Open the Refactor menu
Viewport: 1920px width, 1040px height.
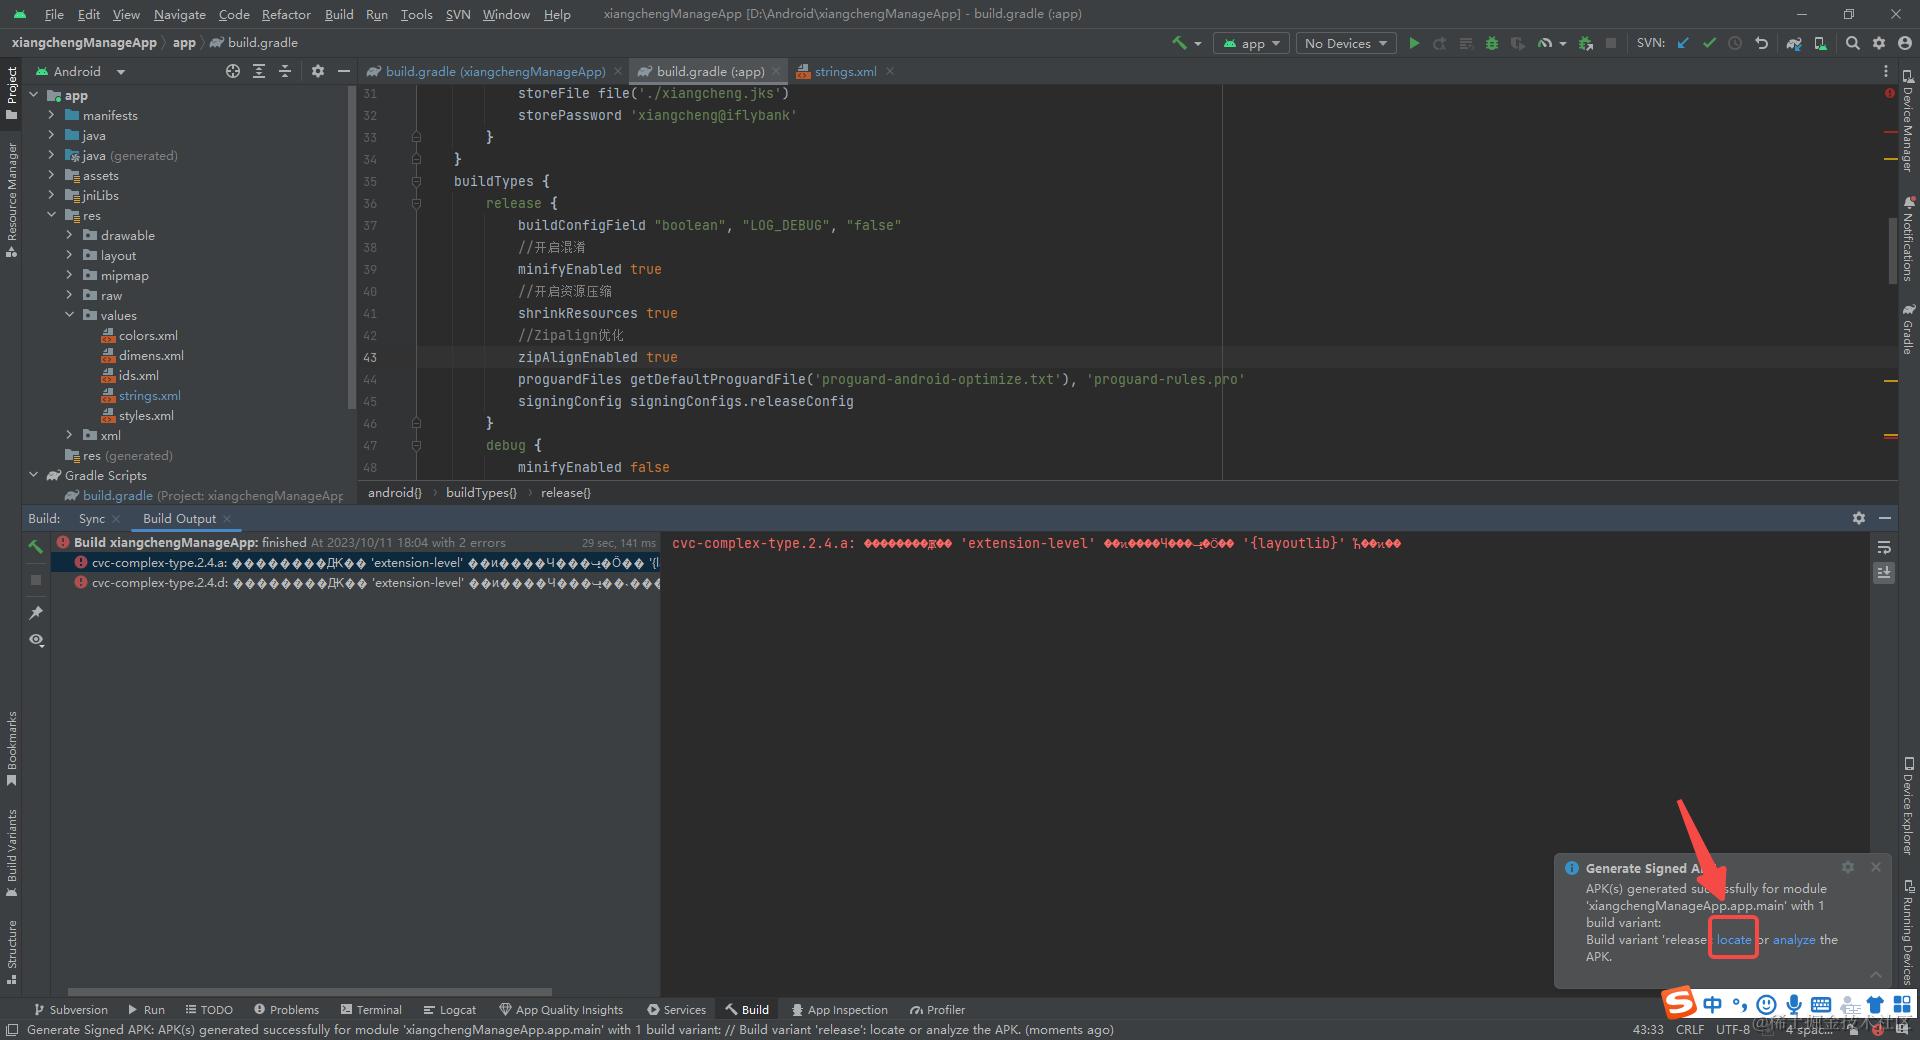tap(286, 14)
